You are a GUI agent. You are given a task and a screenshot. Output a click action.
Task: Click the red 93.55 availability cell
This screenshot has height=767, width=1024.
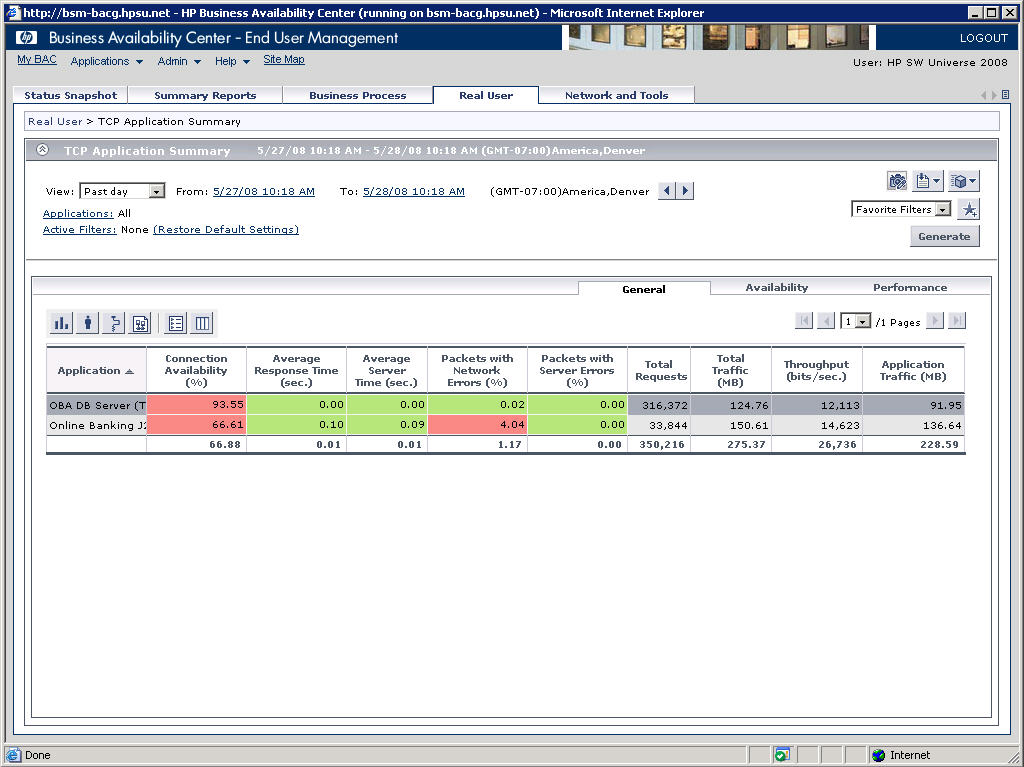(197, 405)
